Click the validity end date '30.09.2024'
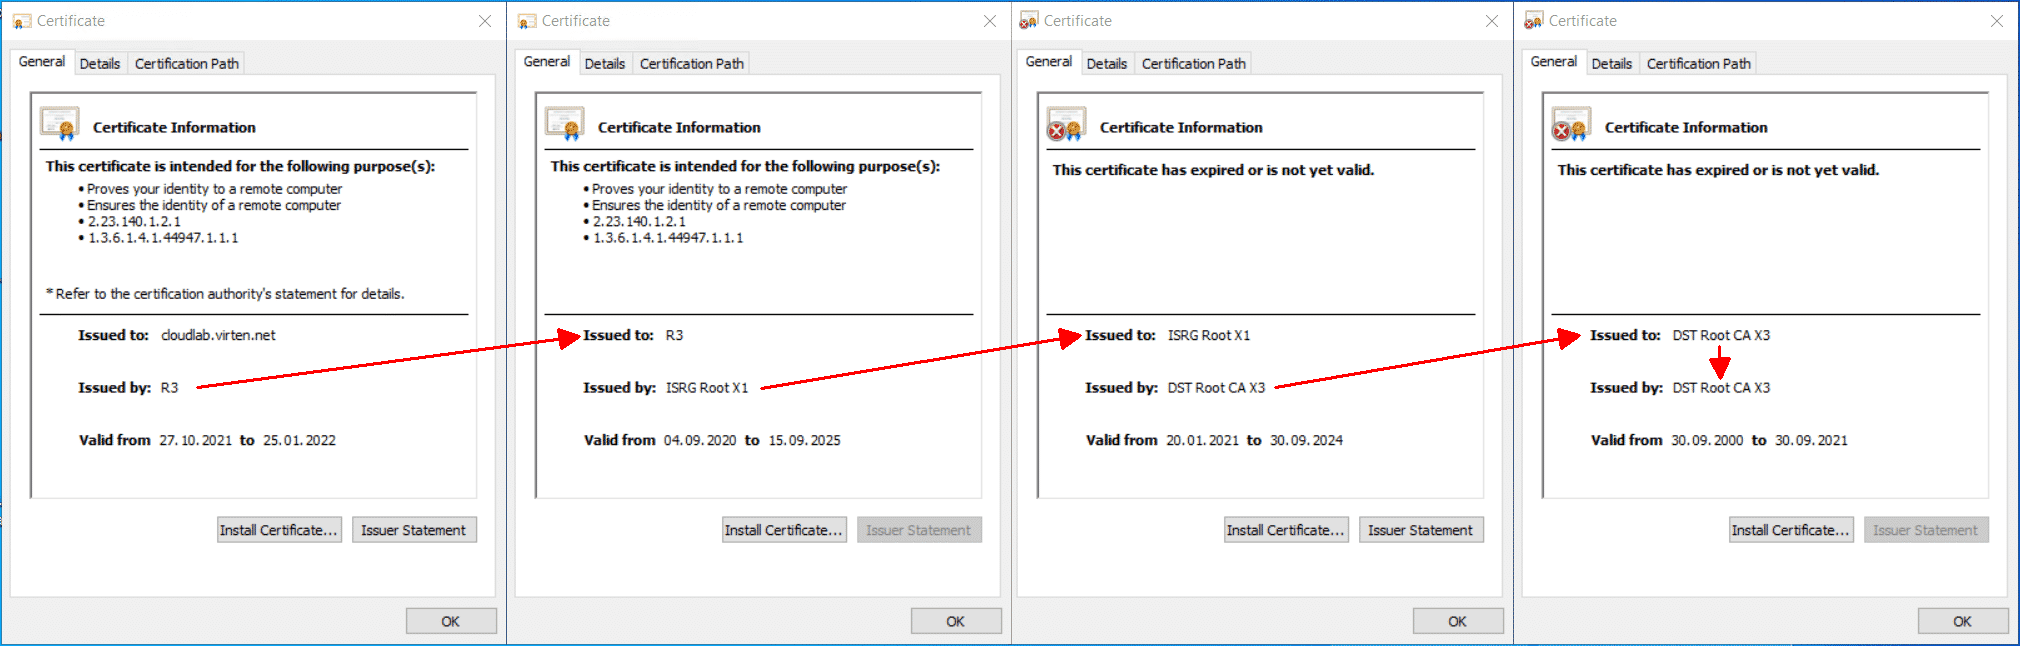The width and height of the screenshot is (2020, 646). point(1307,440)
